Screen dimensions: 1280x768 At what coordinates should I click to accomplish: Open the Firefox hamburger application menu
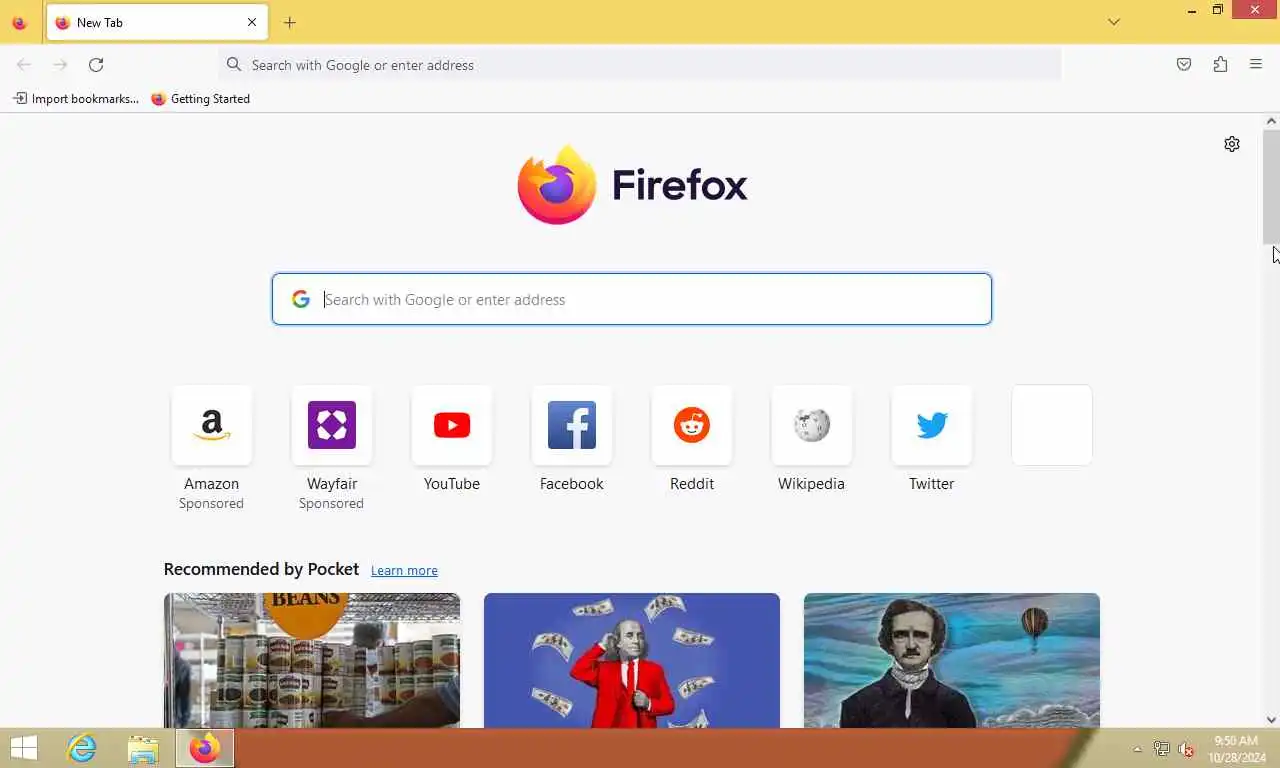[x=1256, y=65]
